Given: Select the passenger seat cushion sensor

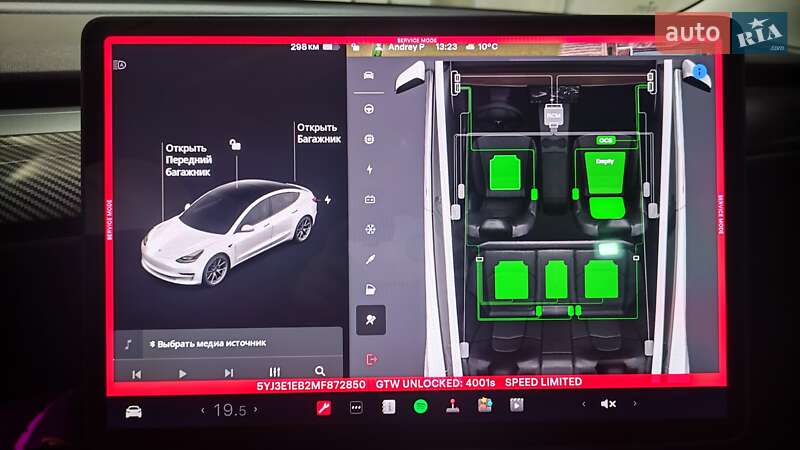Looking at the screenshot, I should tap(607, 208).
